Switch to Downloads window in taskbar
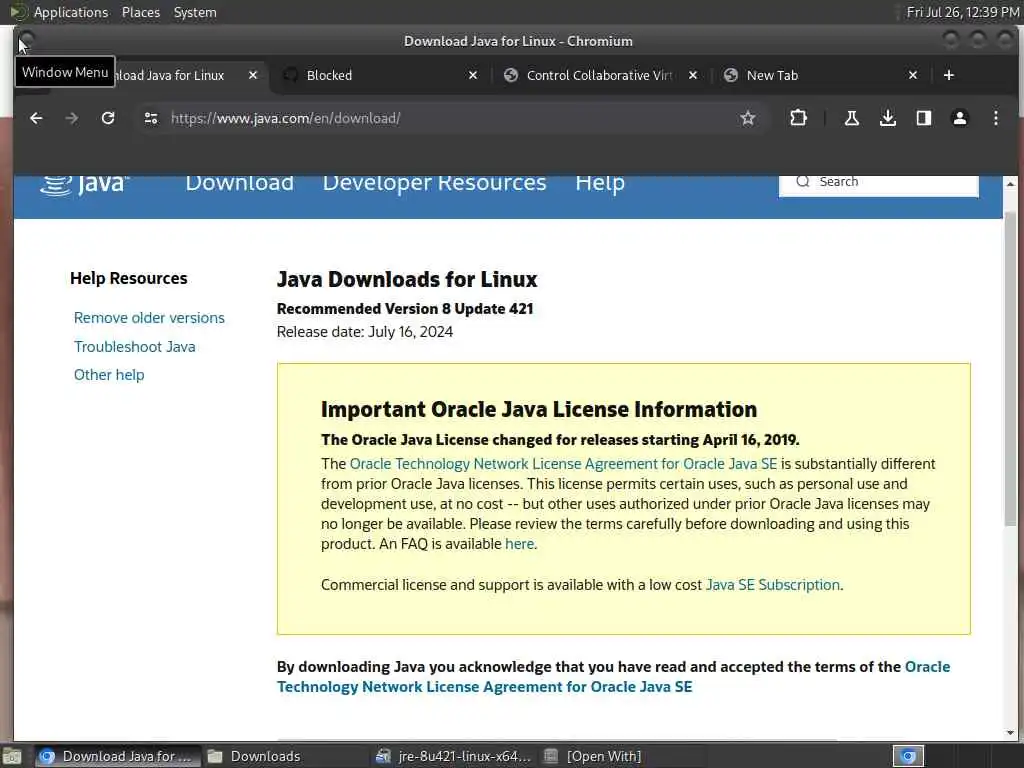 285,756
